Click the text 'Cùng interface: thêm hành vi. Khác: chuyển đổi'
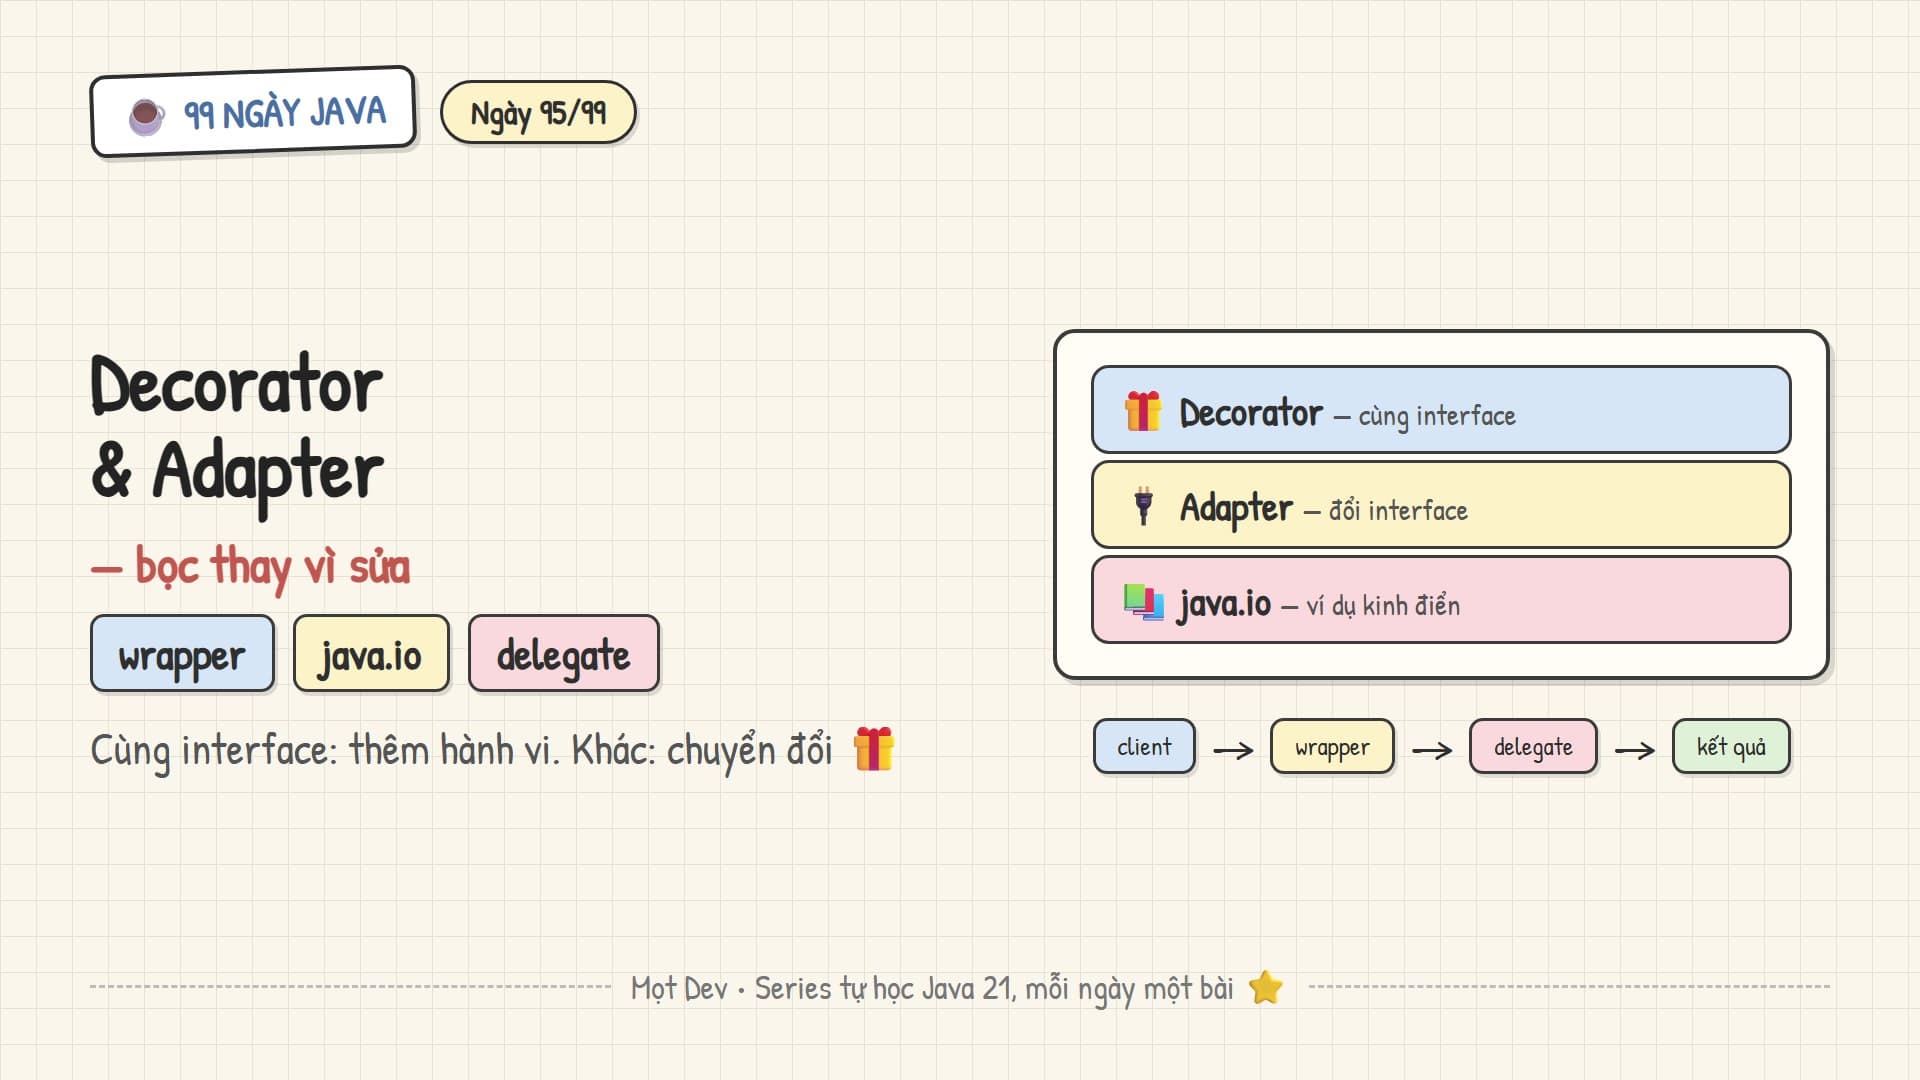 click(x=461, y=750)
